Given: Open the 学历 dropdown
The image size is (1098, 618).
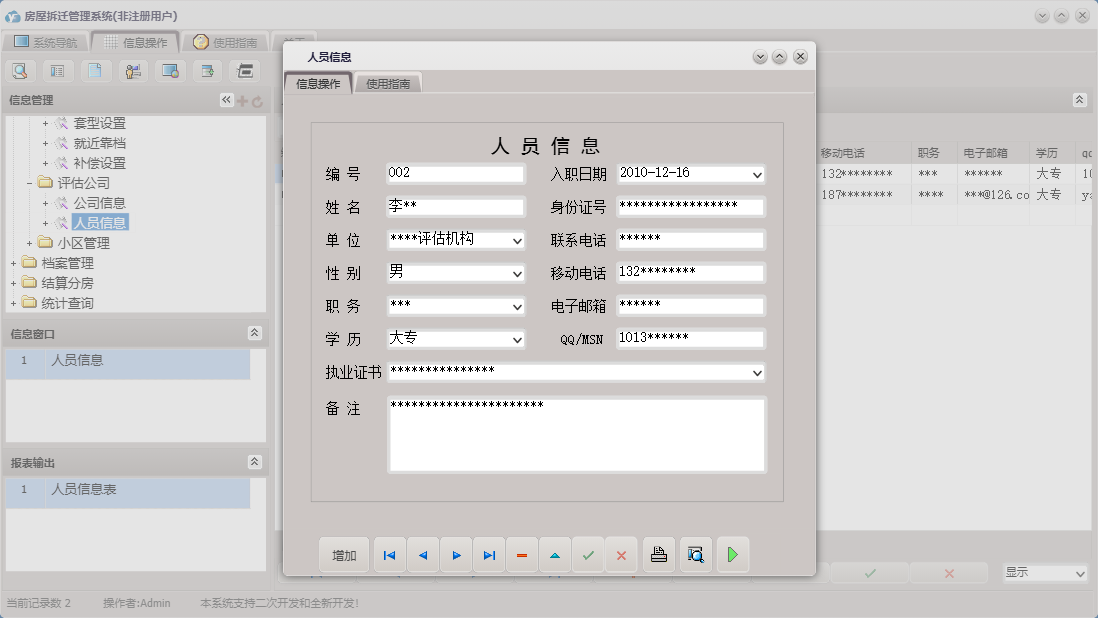Looking at the screenshot, I should tap(517, 339).
